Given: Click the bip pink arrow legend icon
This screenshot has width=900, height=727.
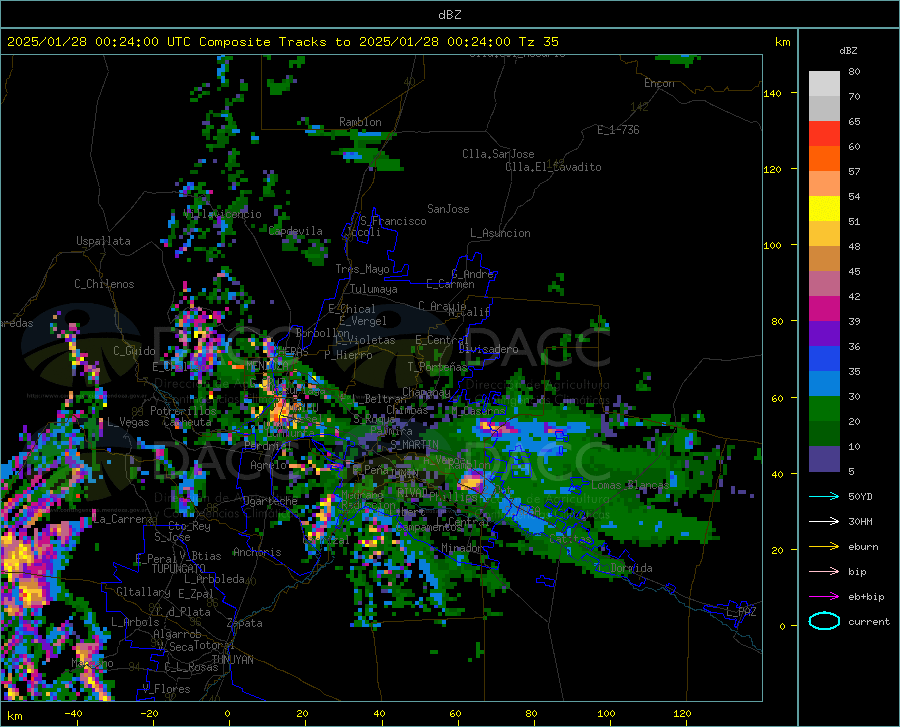Looking at the screenshot, I should click(824, 572).
